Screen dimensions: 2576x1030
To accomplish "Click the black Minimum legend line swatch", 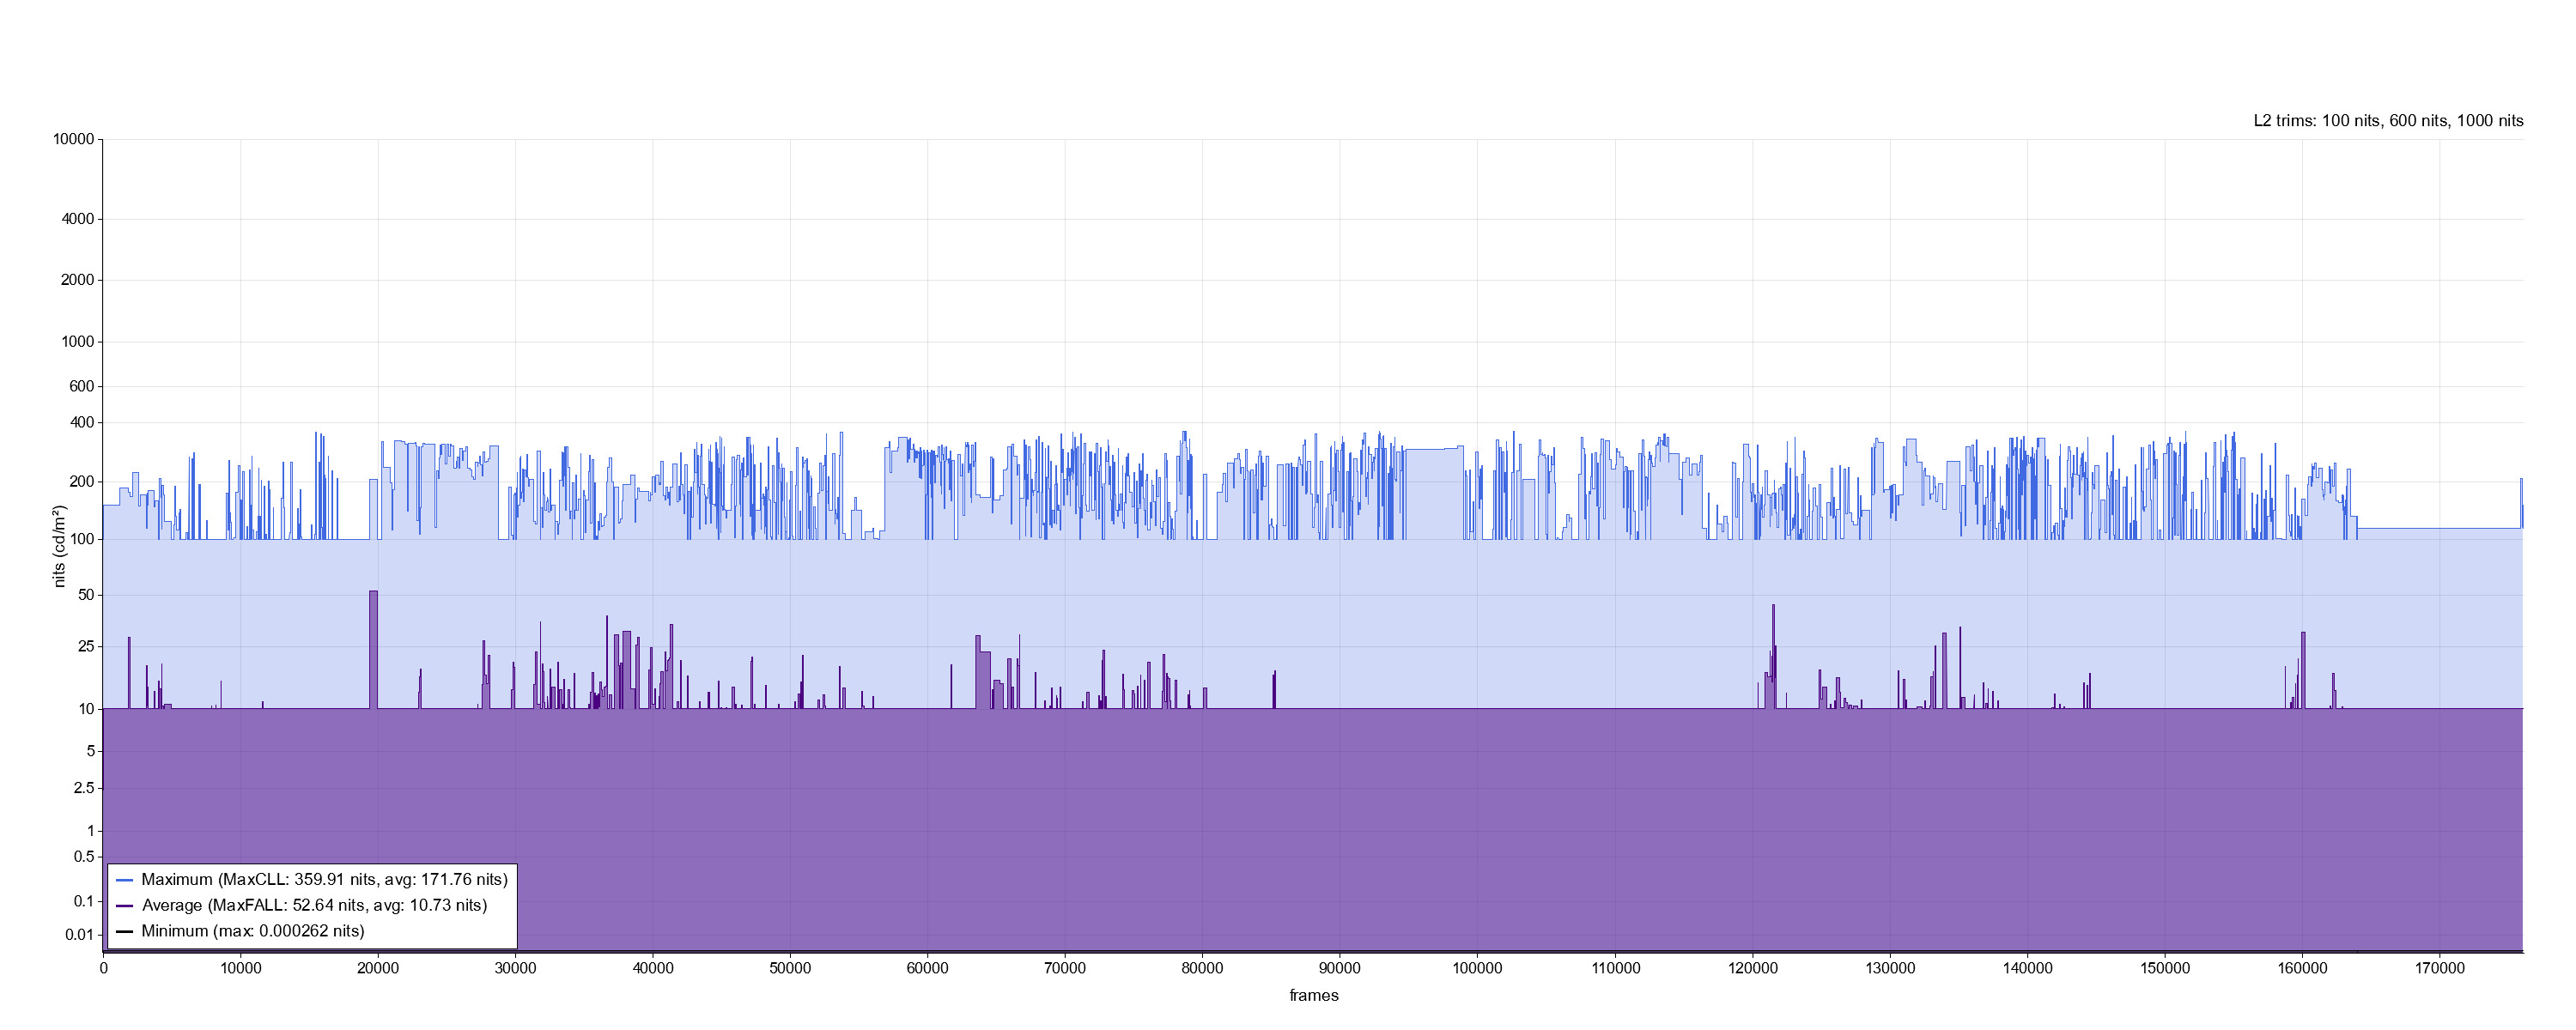I will (x=125, y=931).
